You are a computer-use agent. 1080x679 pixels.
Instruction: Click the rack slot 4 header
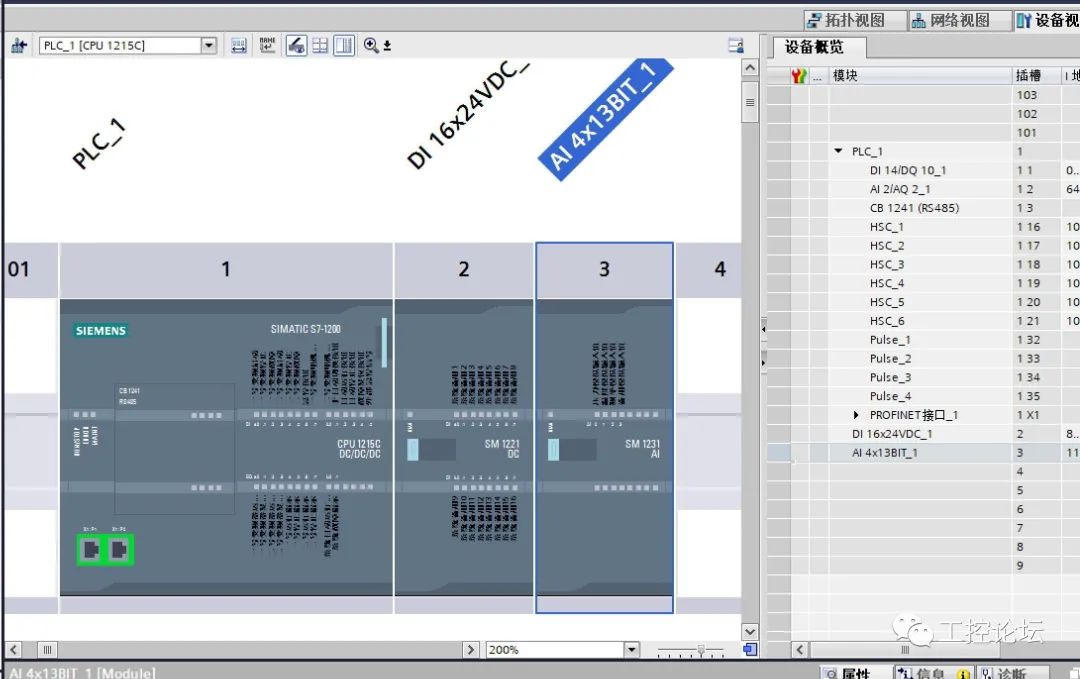coord(709,269)
